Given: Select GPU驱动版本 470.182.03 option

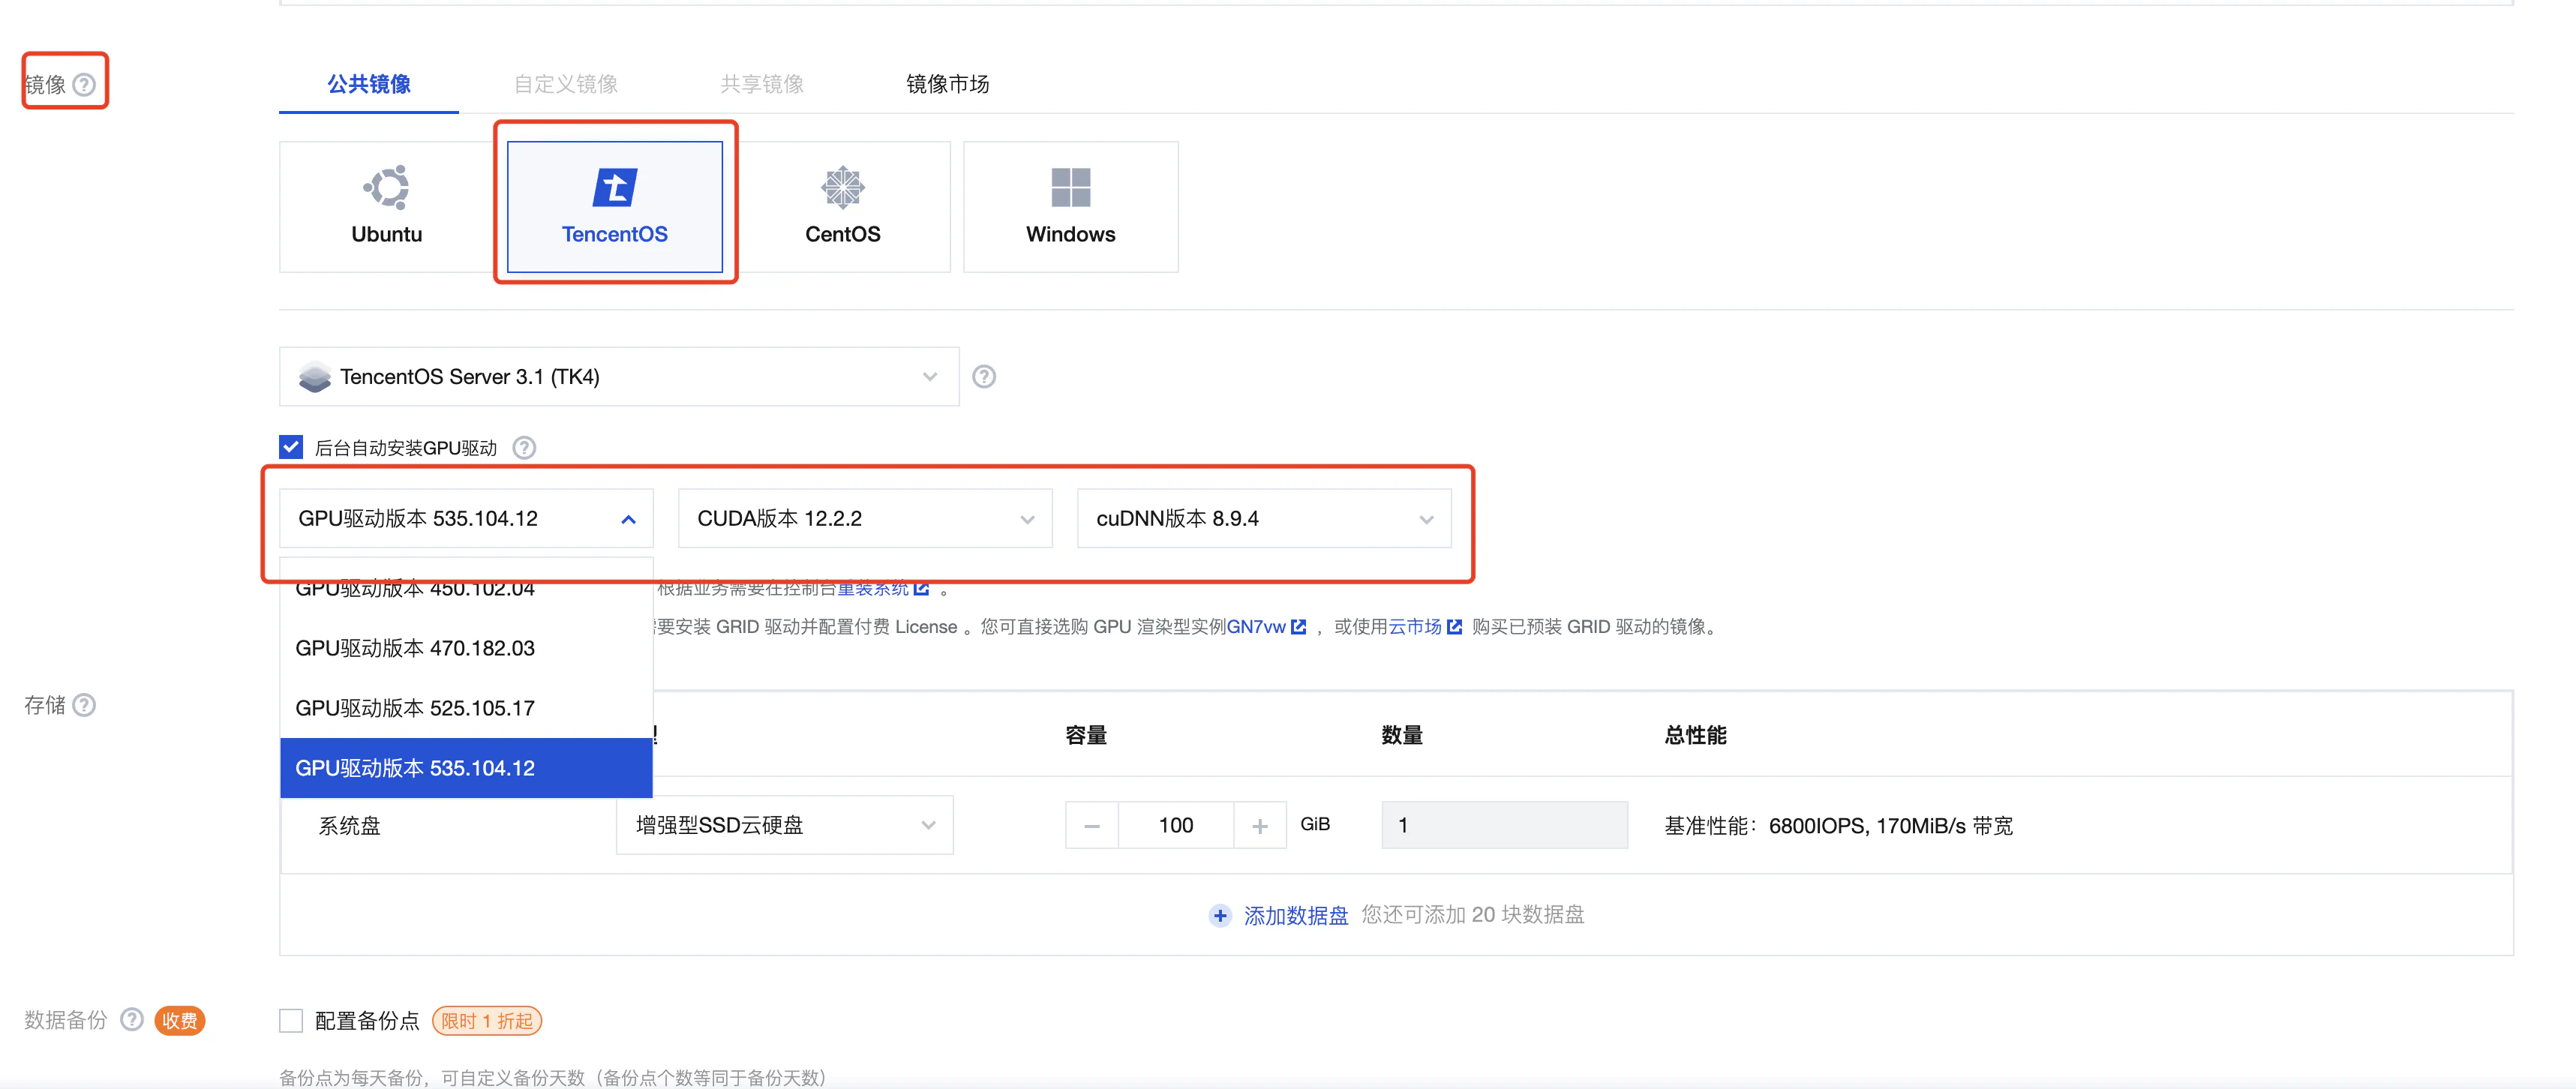Looking at the screenshot, I should pos(415,648).
